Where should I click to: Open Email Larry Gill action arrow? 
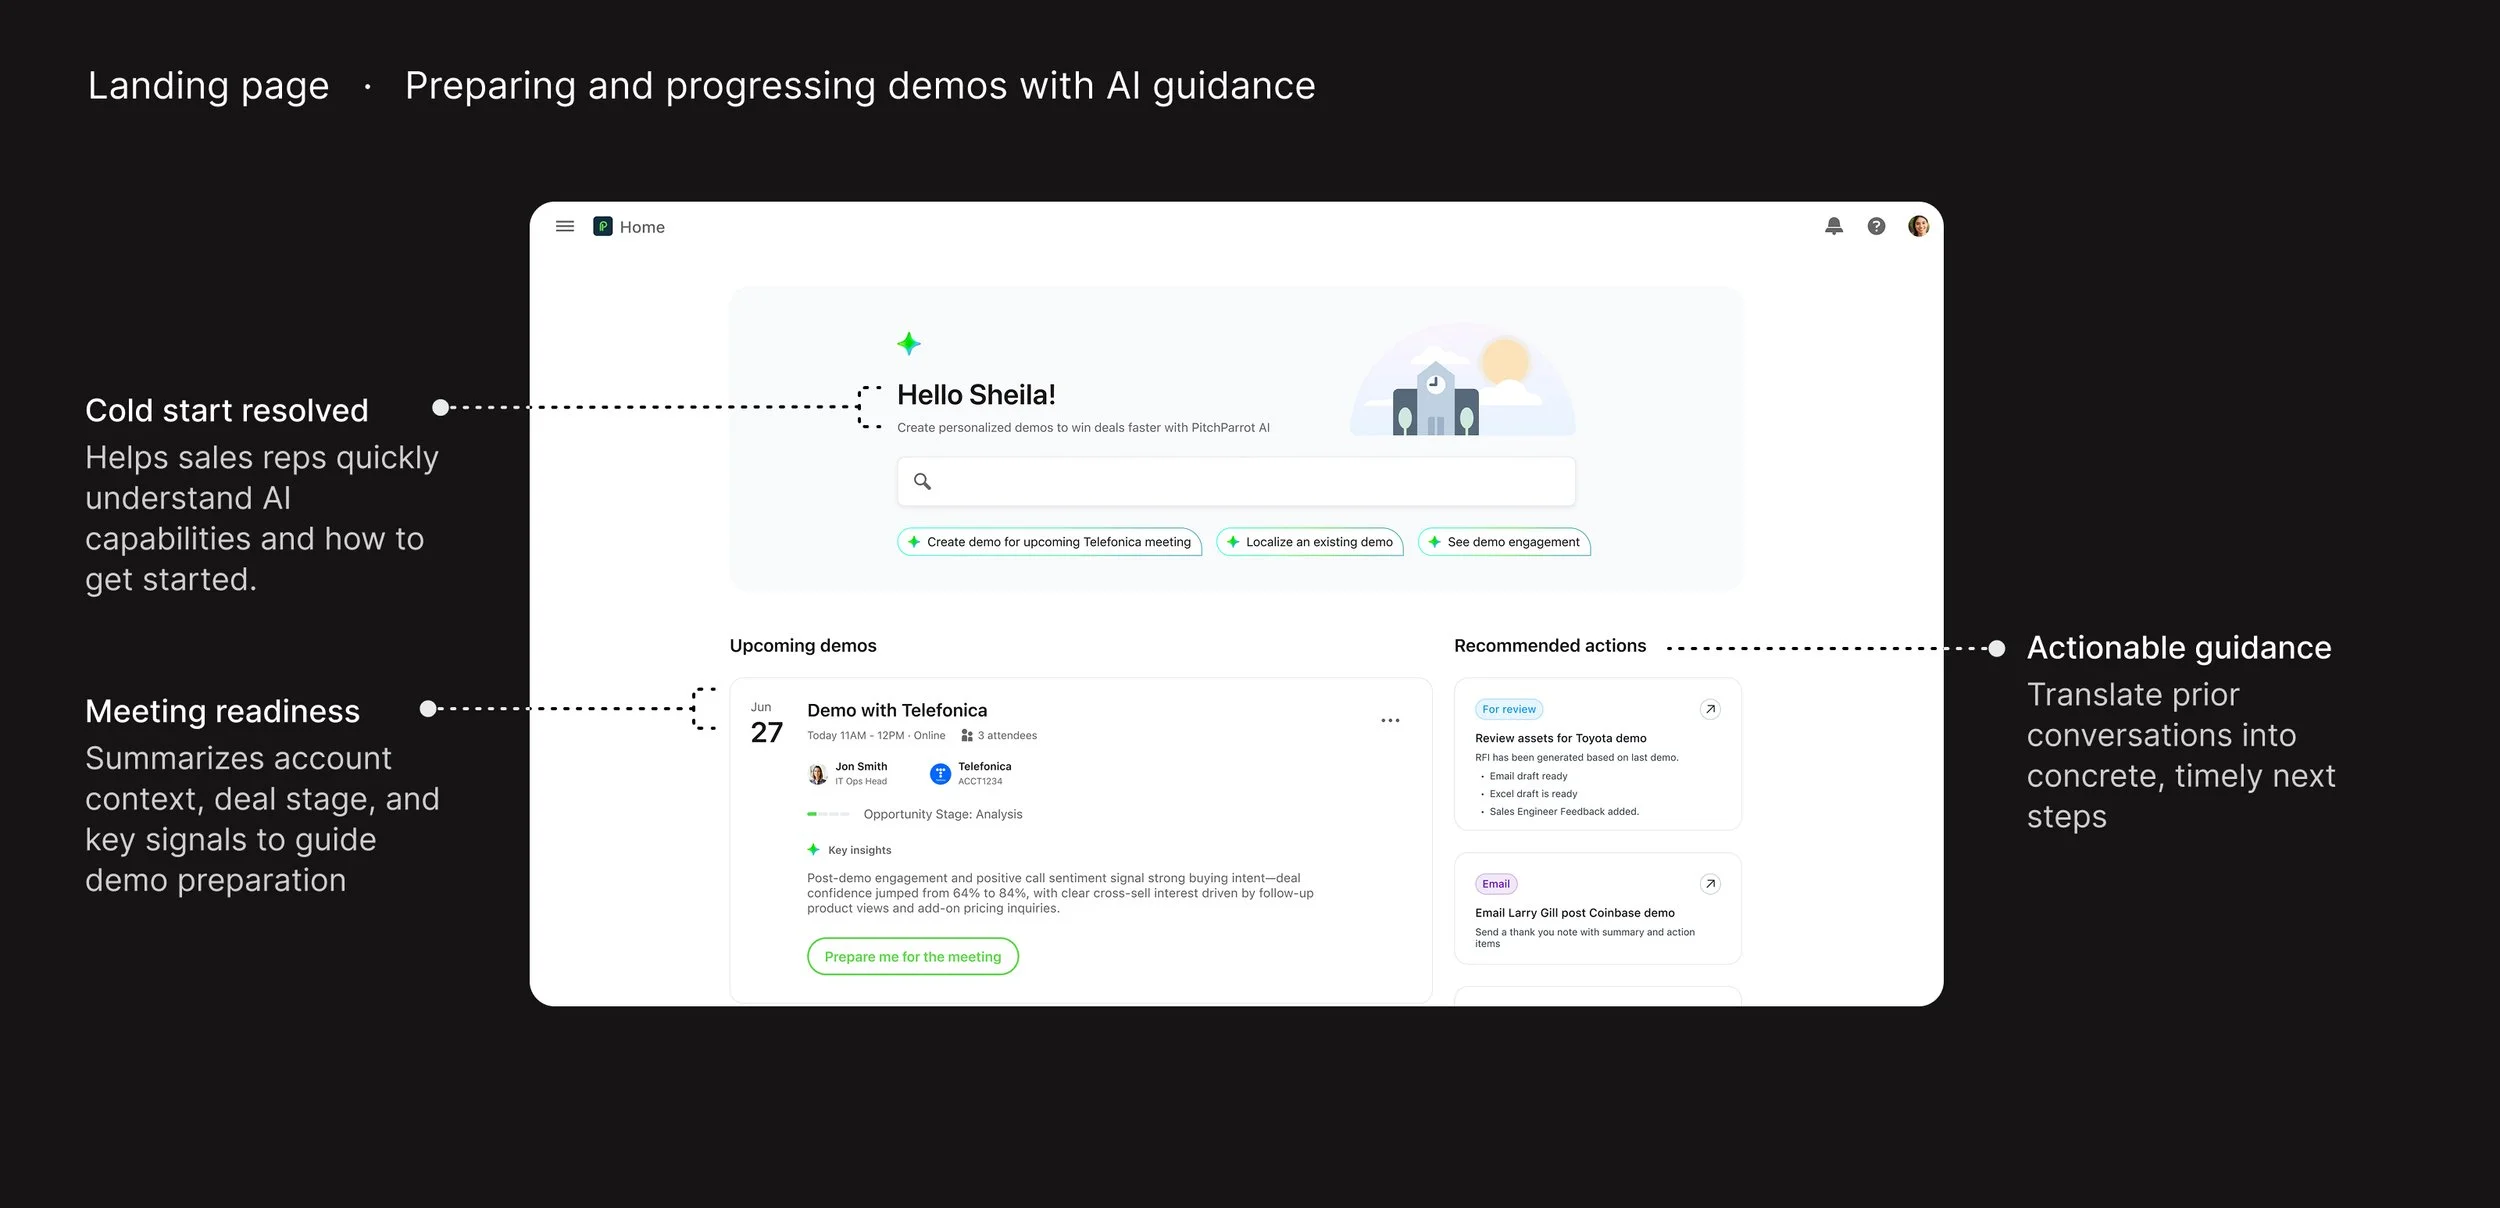(1710, 884)
